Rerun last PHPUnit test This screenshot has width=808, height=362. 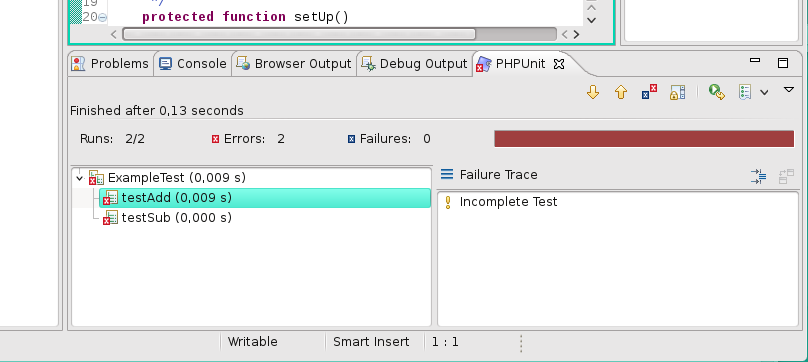click(716, 92)
